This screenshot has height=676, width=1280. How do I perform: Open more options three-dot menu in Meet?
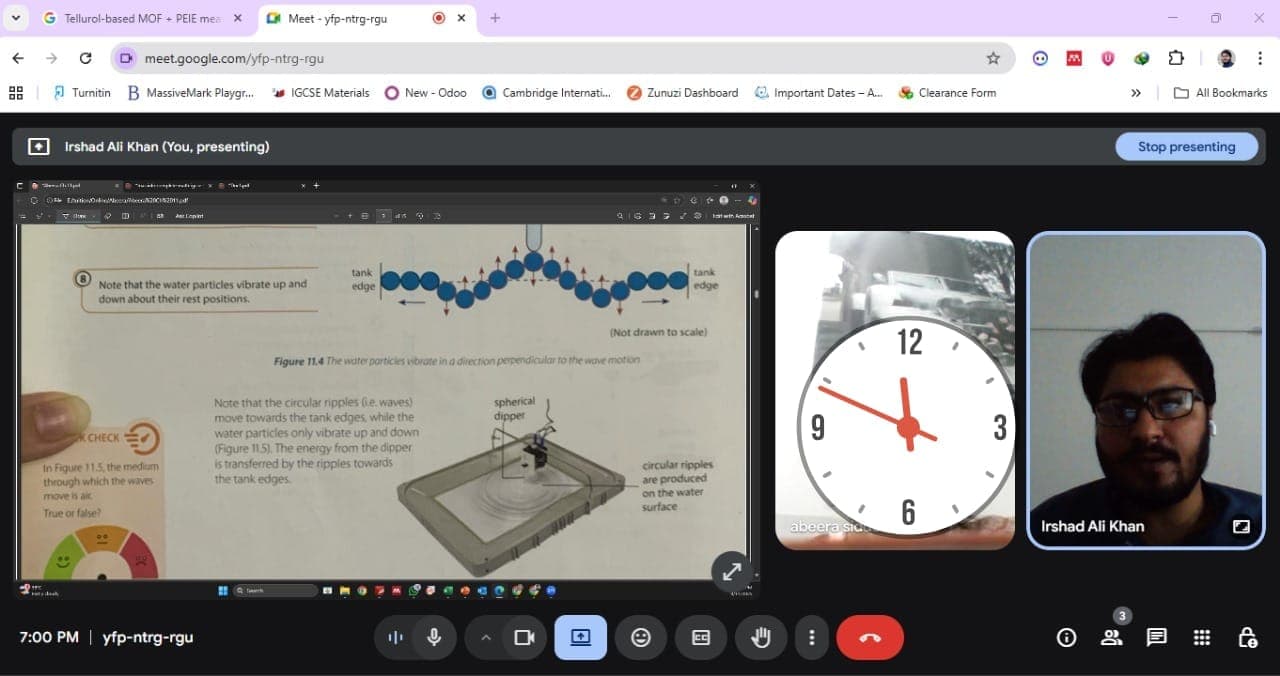pos(812,637)
